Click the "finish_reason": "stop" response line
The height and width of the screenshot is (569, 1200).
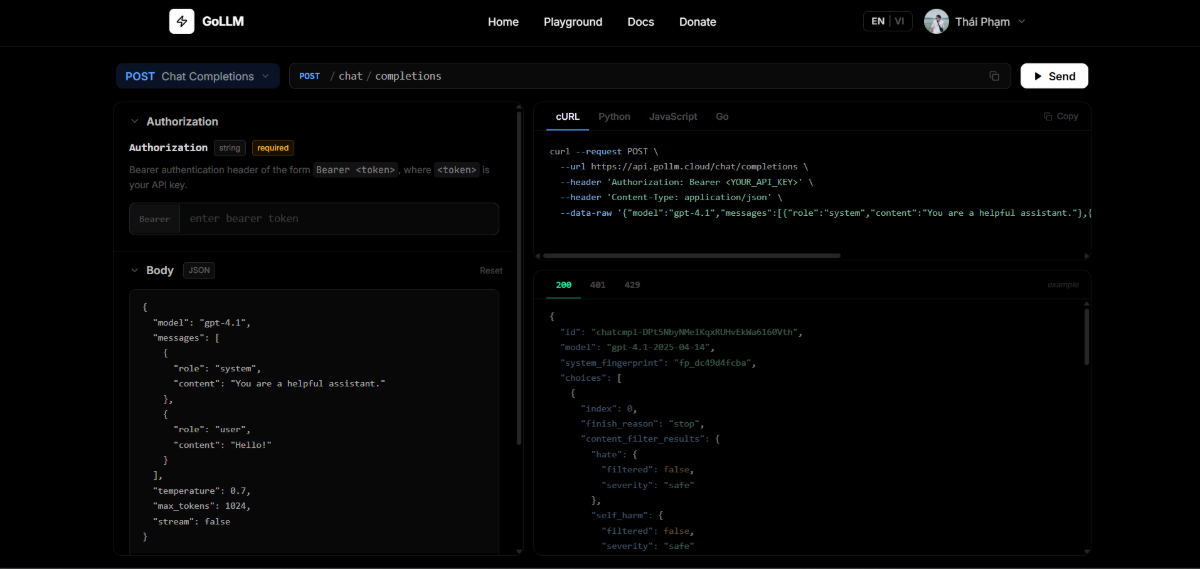click(643, 423)
